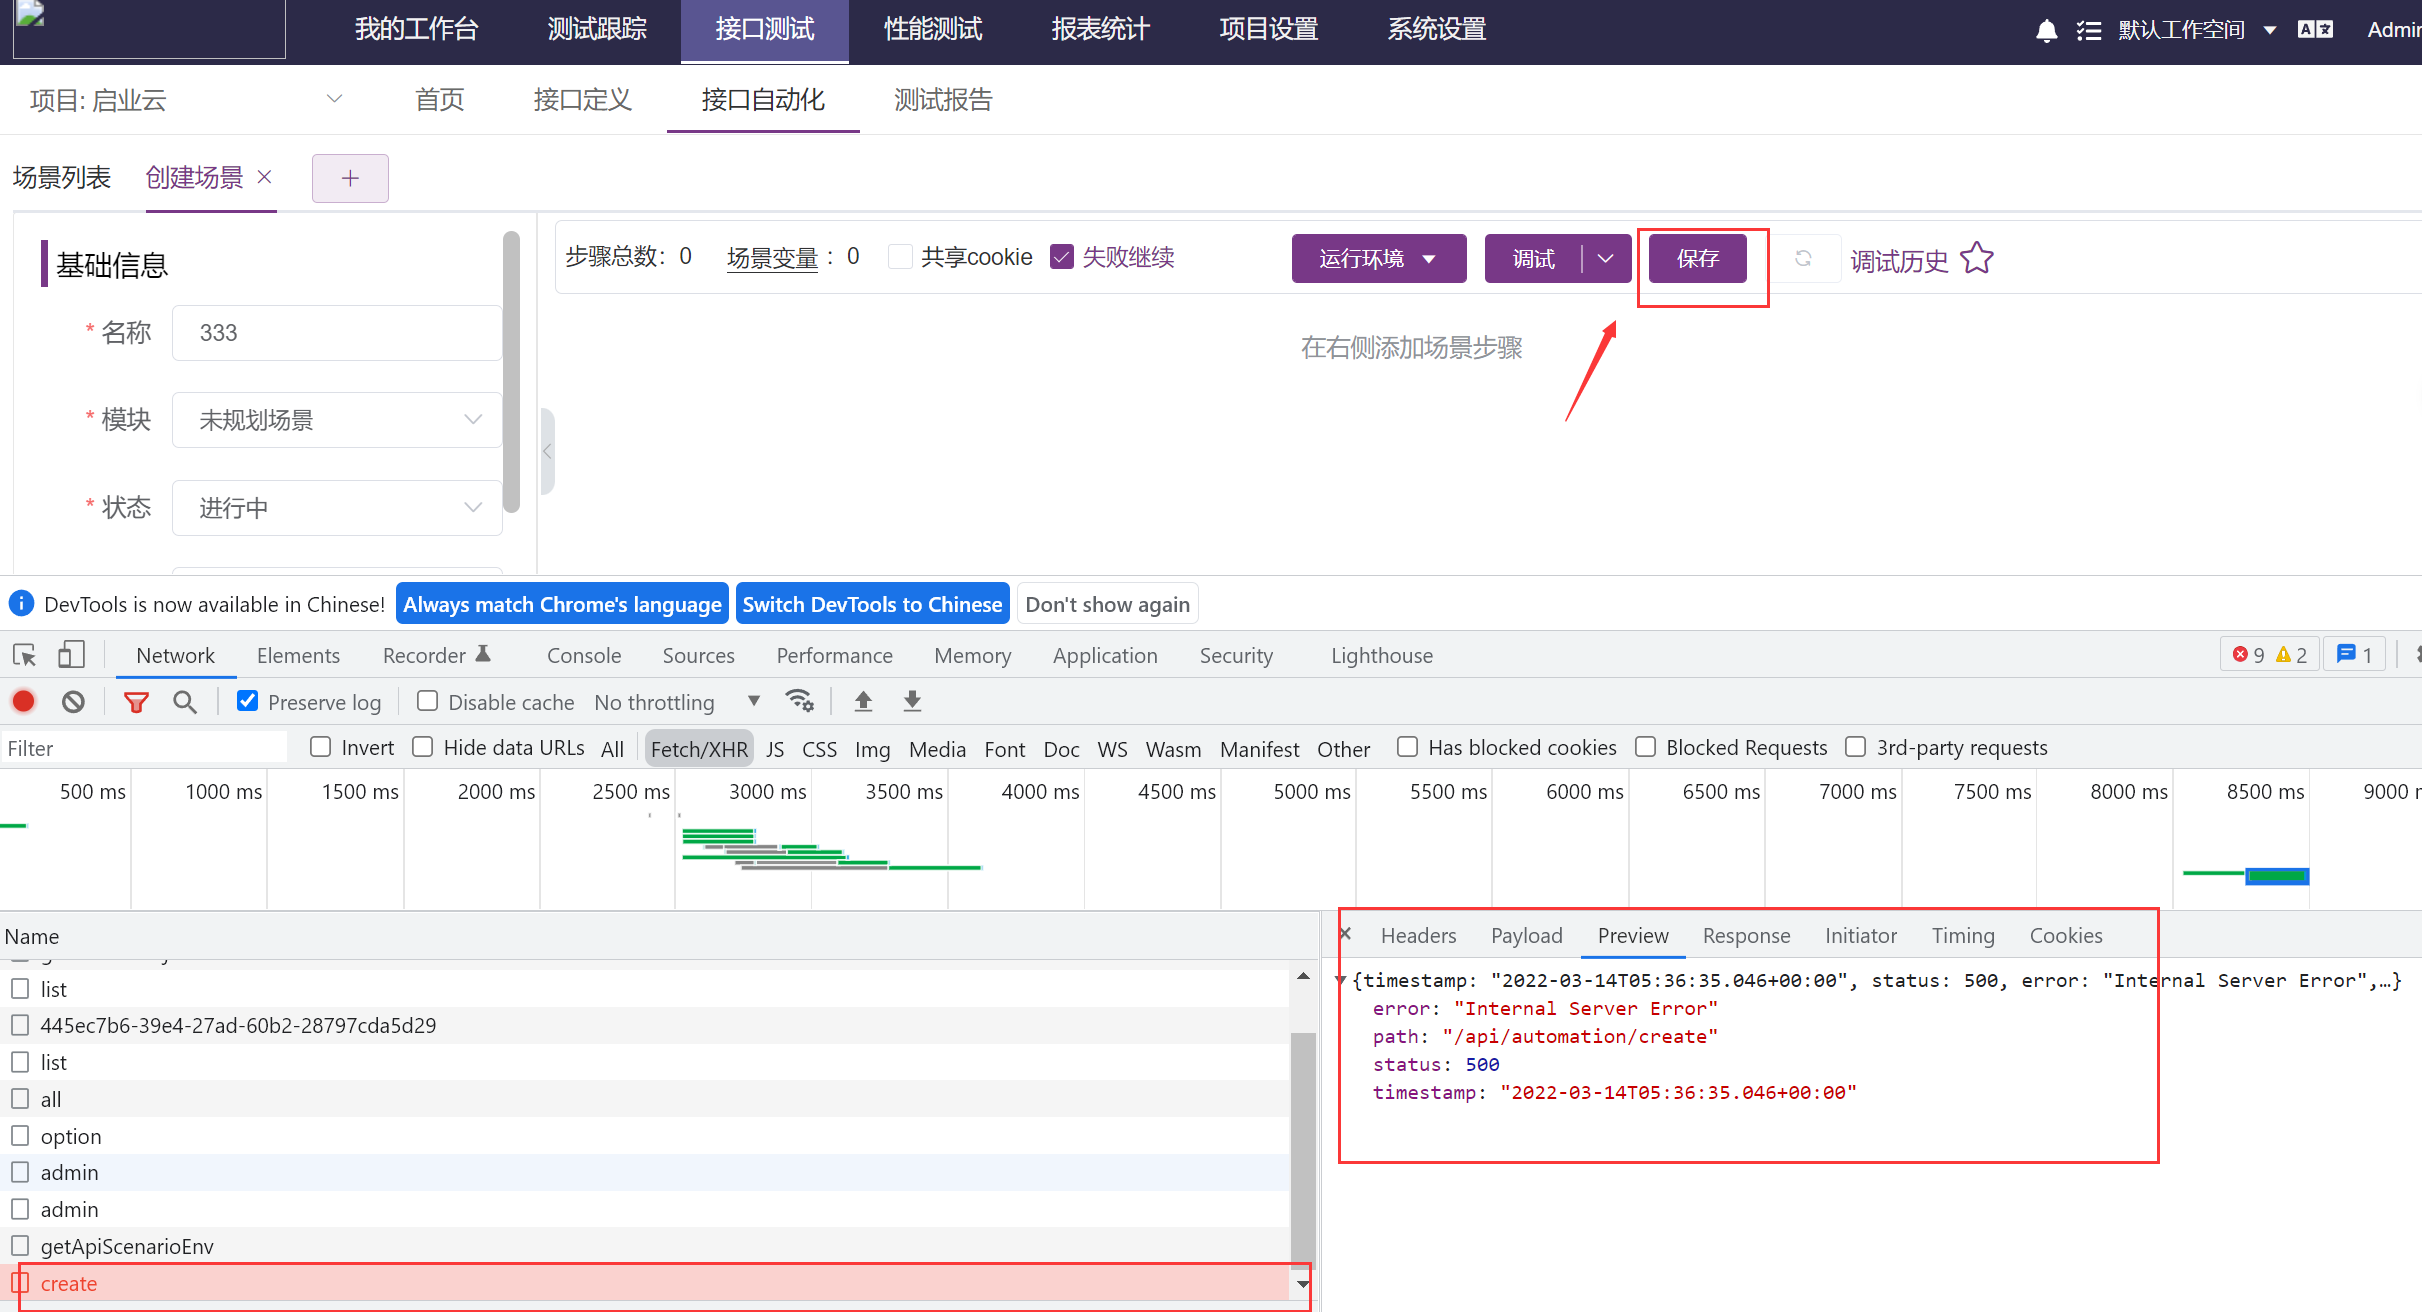
Task: Clear the network log
Action: (72, 701)
